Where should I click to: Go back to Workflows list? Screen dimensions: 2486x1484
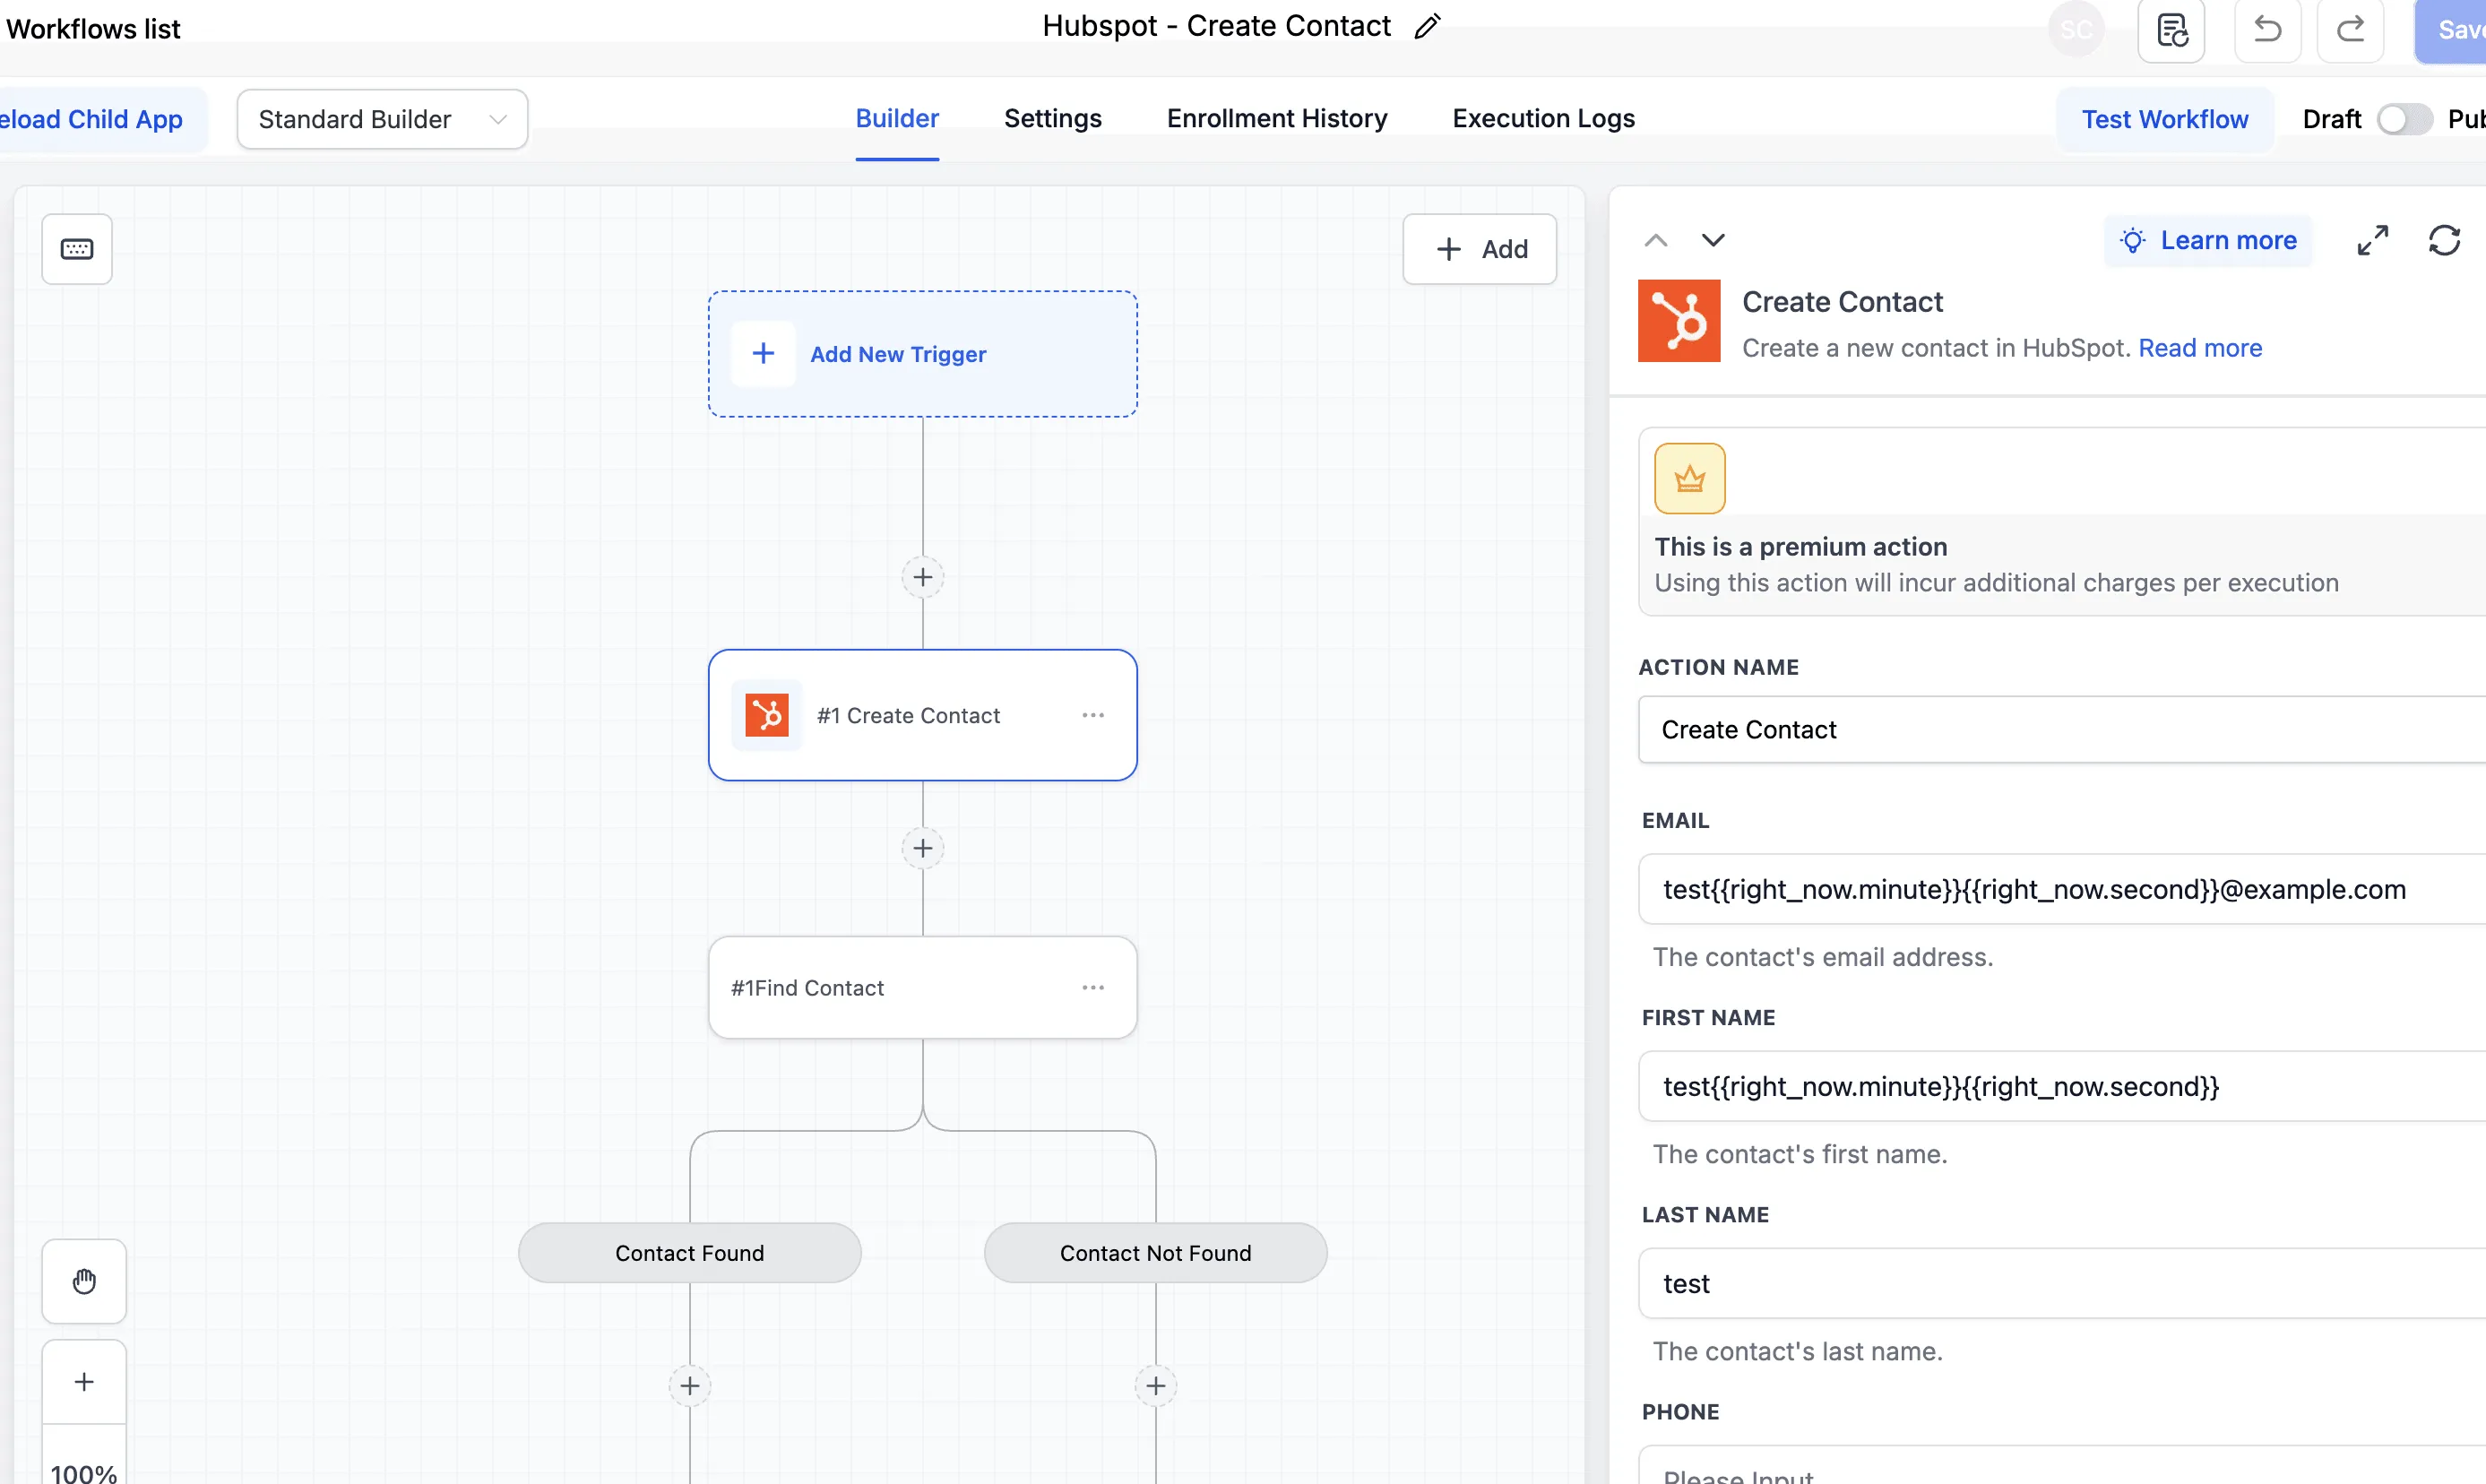click(93, 29)
